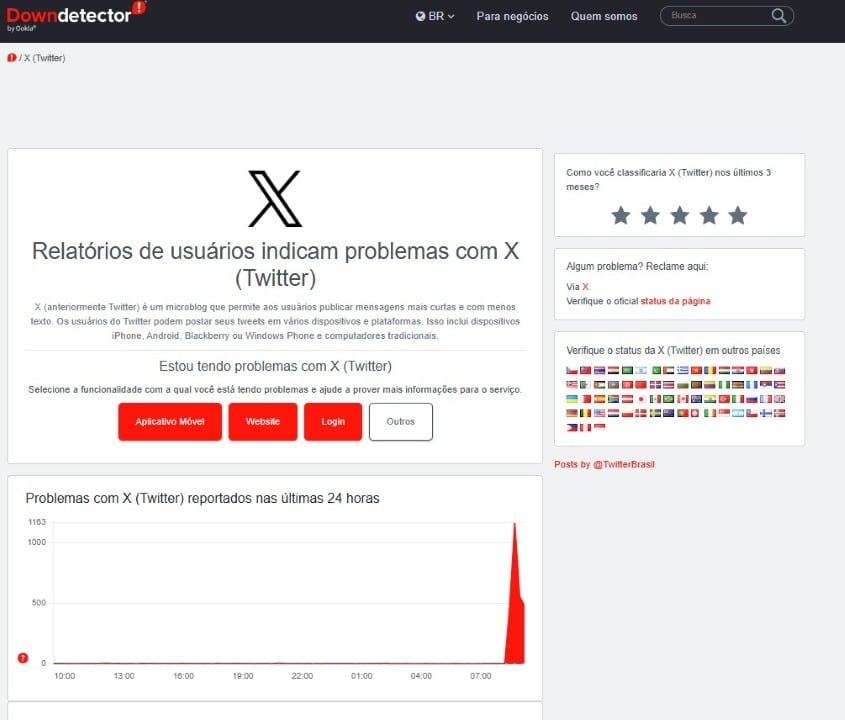This screenshot has width=845, height=720.
Task: Select the Sweden flag
Action: pos(655,413)
